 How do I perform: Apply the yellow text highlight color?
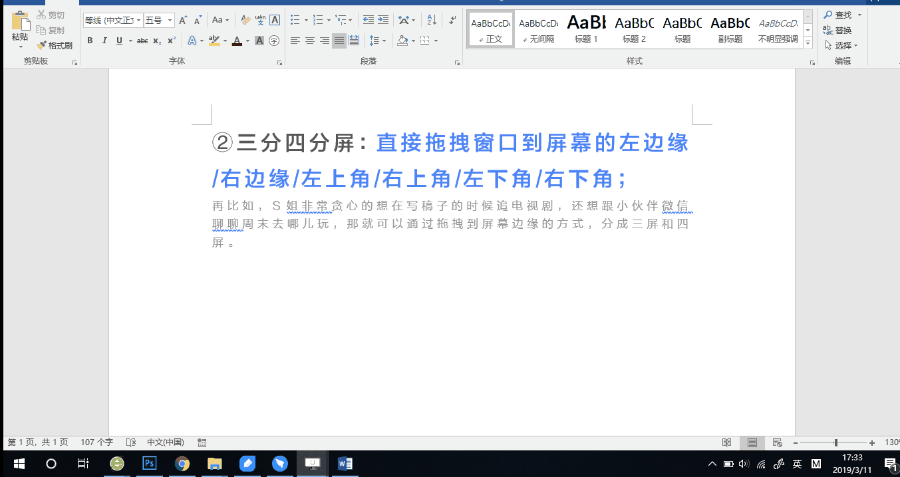coord(214,41)
